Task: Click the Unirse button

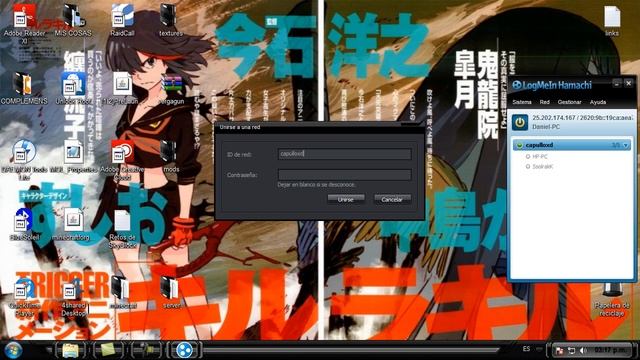Action: pyautogui.click(x=346, y=199)
